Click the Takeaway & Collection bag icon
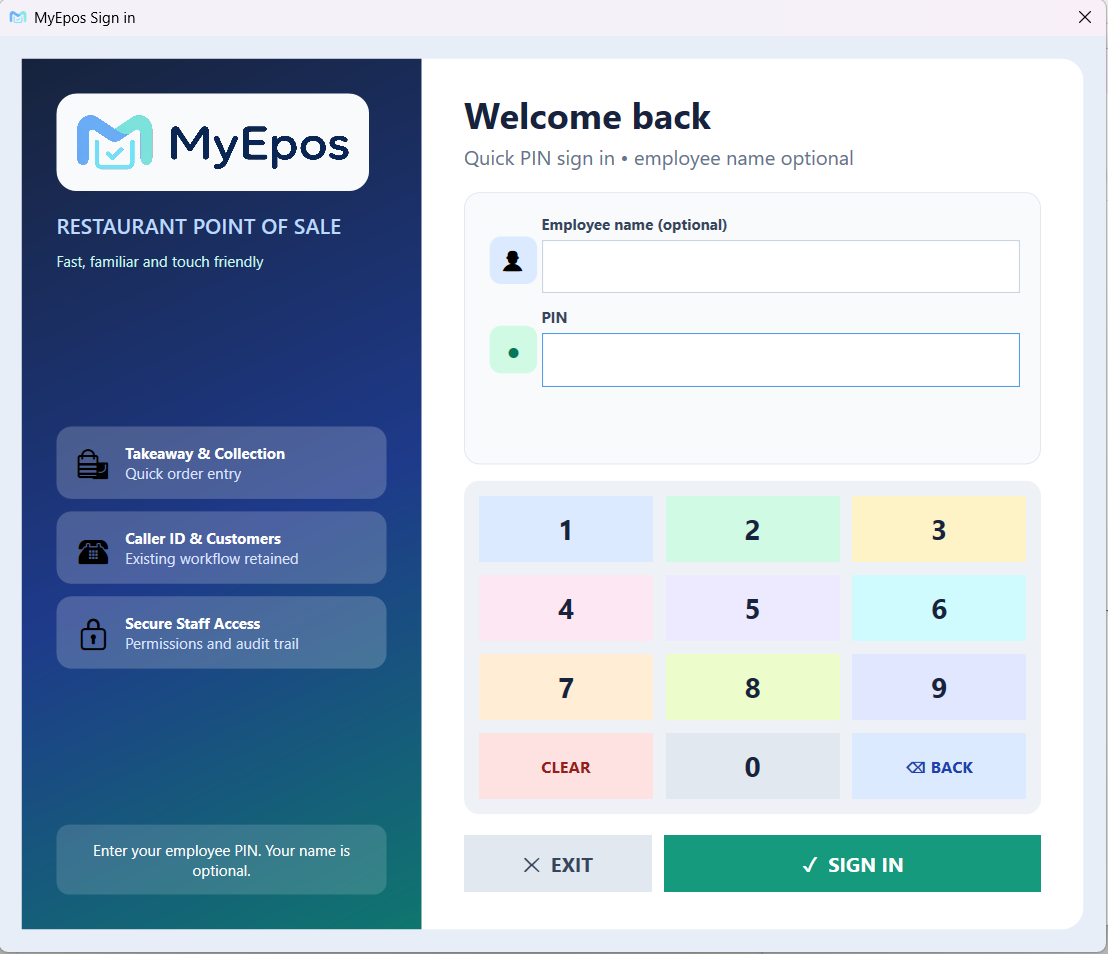1108x954 pixels. 93,464
